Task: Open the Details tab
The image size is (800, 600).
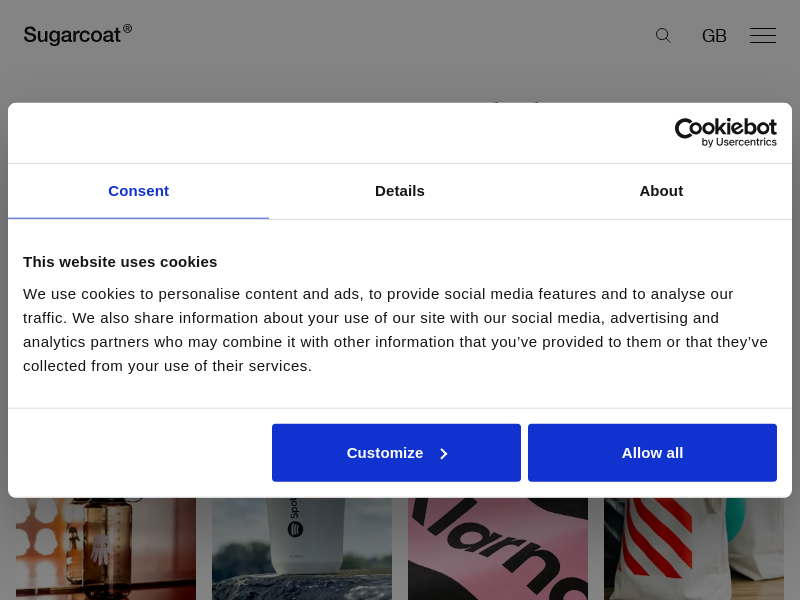Action: coord(400,191)
